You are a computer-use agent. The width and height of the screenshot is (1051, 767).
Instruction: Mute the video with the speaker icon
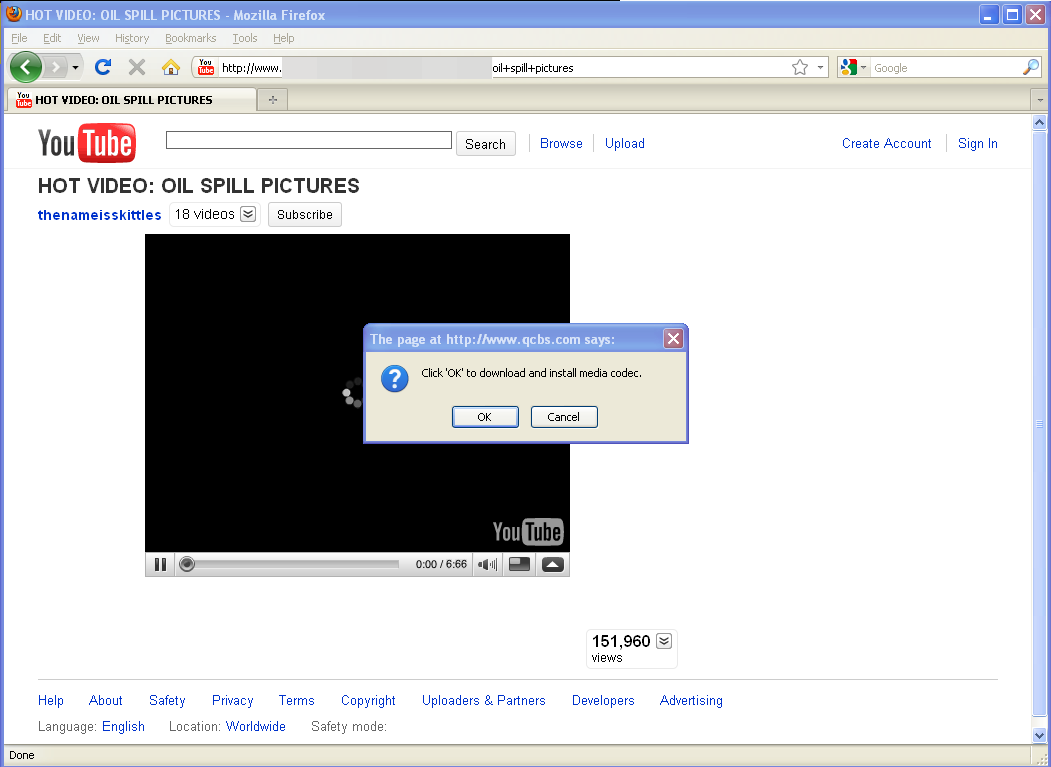pos(487,565)
